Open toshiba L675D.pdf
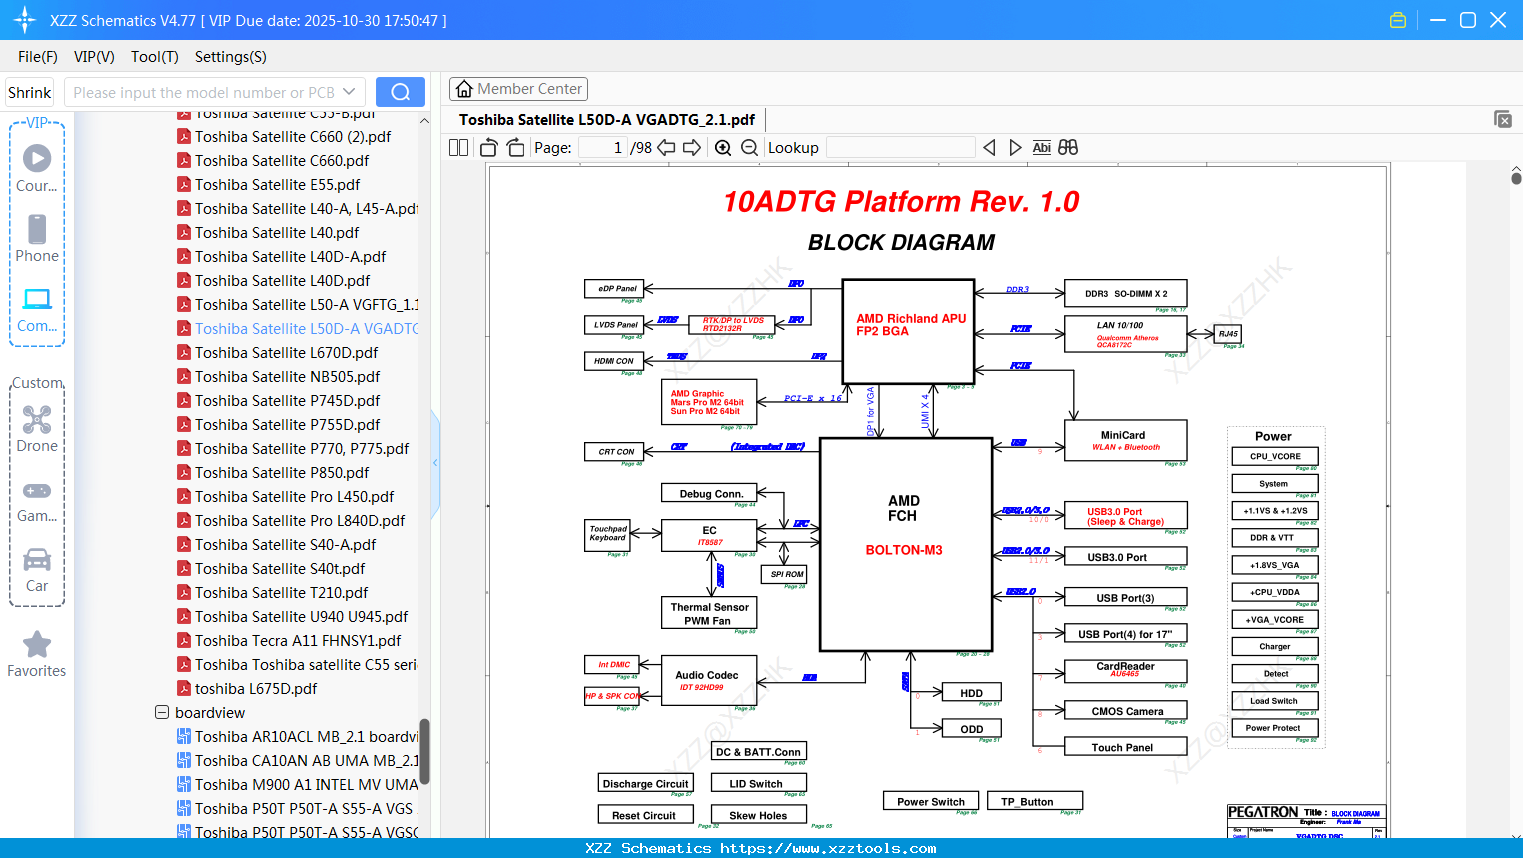1523x858 pixels. click(x=256, y=688)
